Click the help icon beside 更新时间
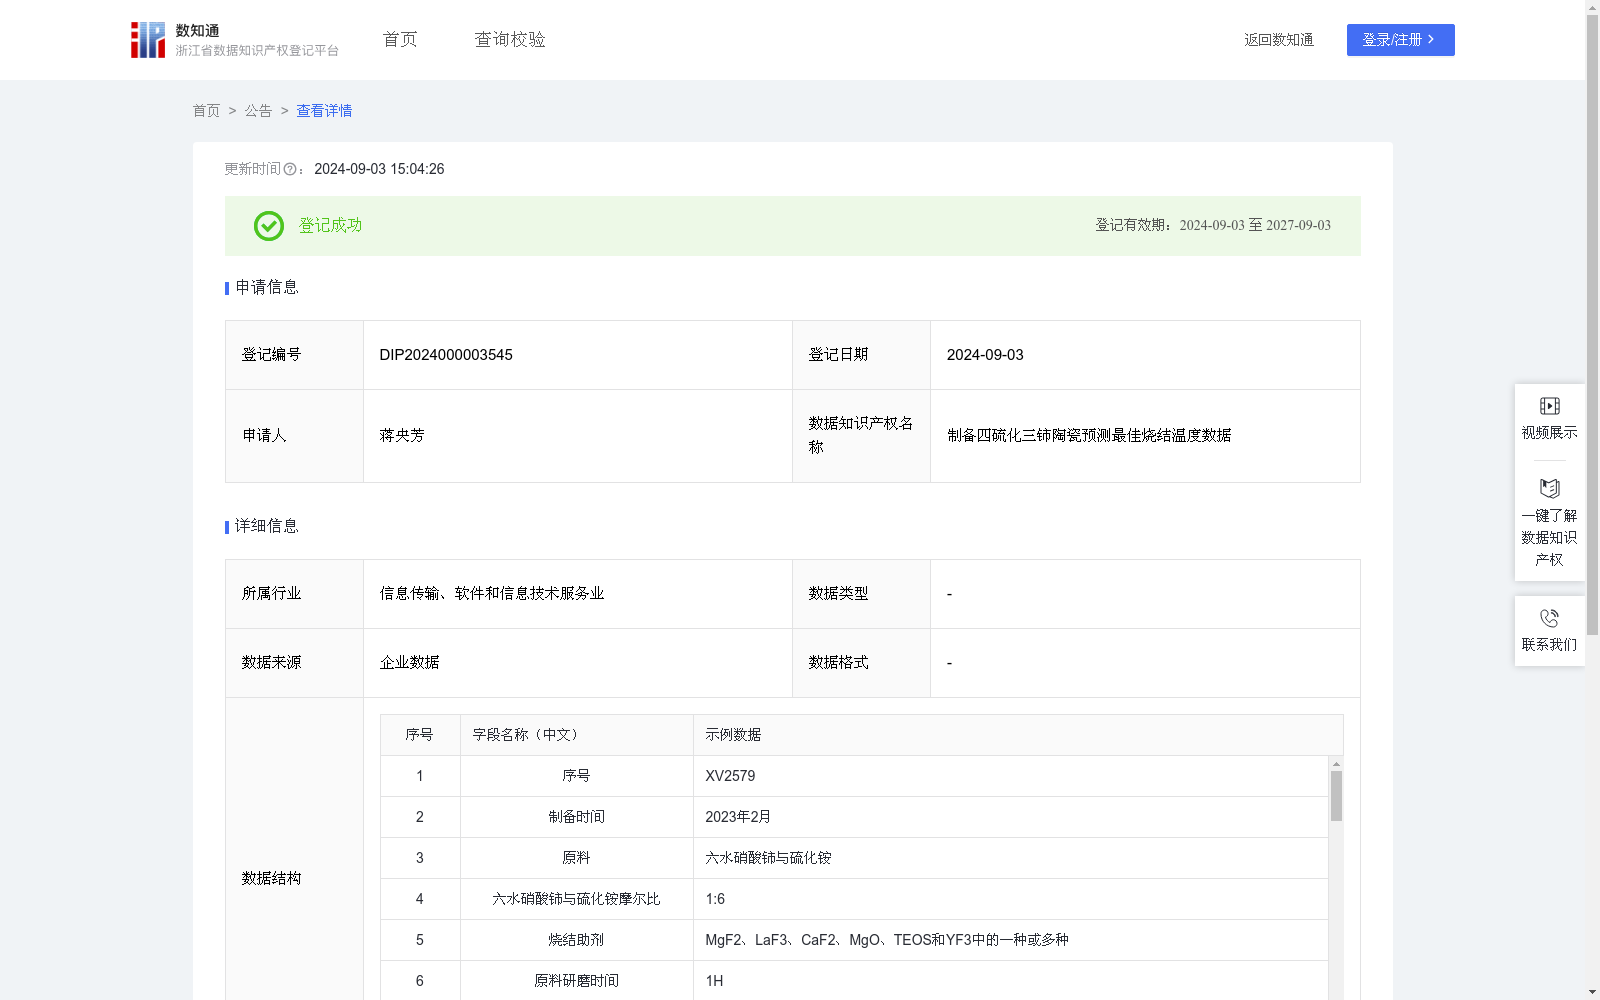This screenshot has width=1600, height=1000. (290, 169)
